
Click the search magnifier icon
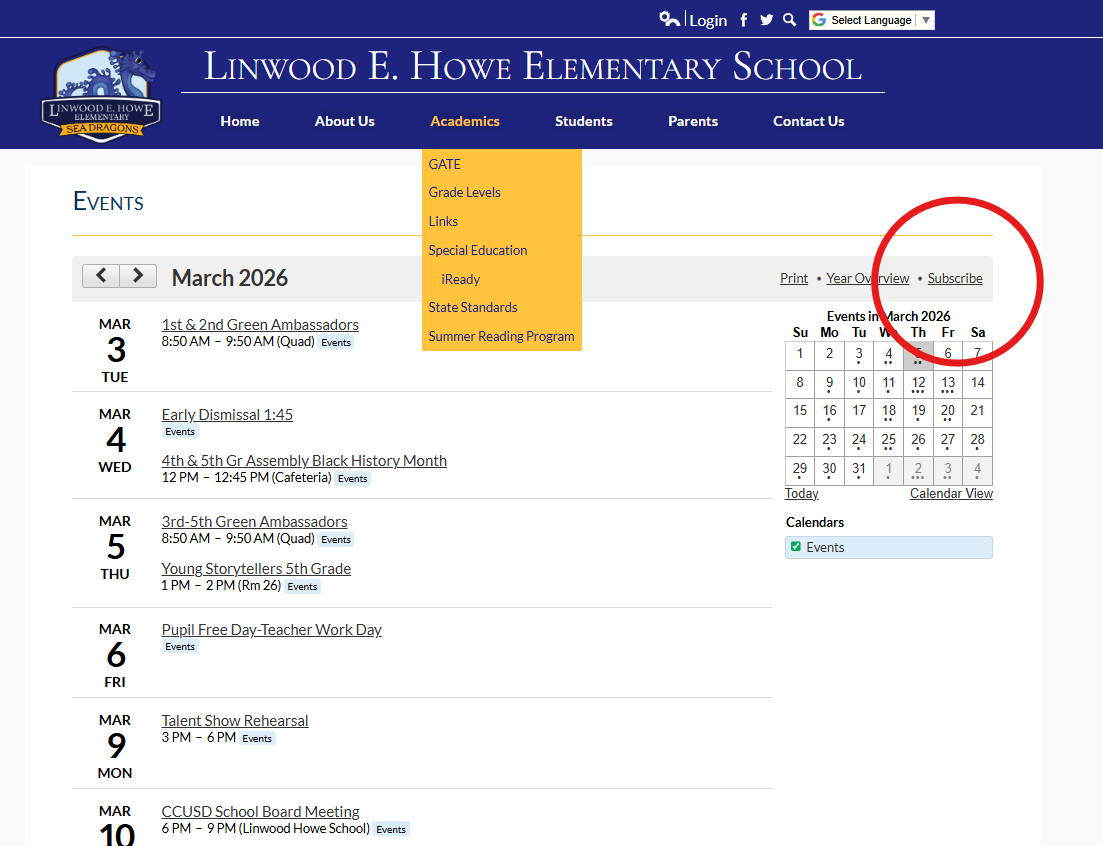(x=789, y=20)
